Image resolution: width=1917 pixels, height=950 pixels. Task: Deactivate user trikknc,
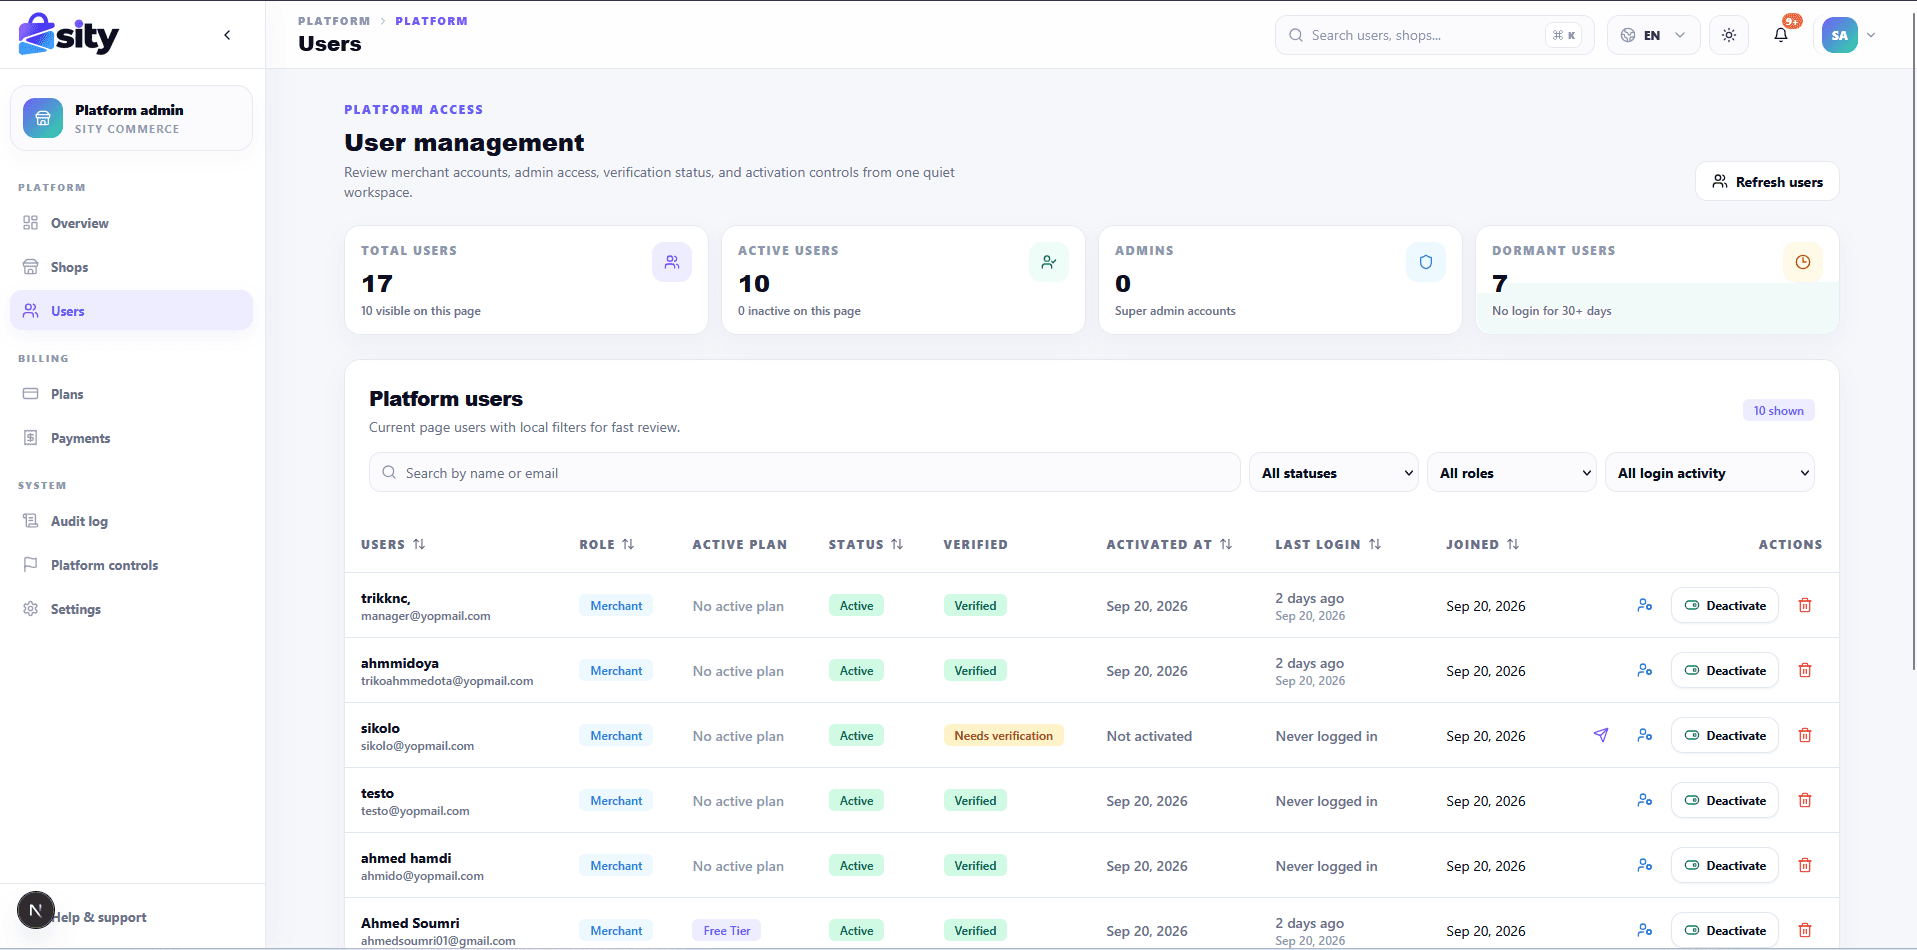tap(1725, 605)
